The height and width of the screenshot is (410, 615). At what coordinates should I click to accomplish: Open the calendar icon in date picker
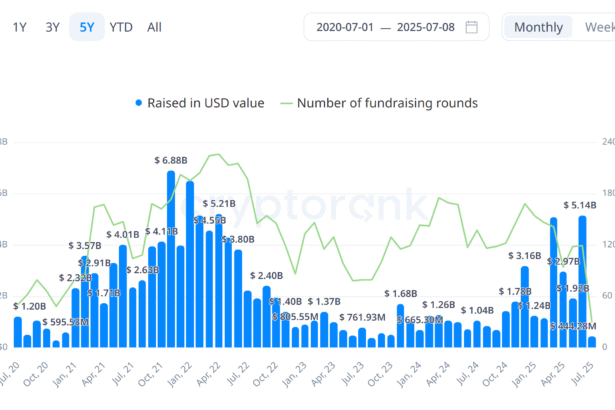472,27
